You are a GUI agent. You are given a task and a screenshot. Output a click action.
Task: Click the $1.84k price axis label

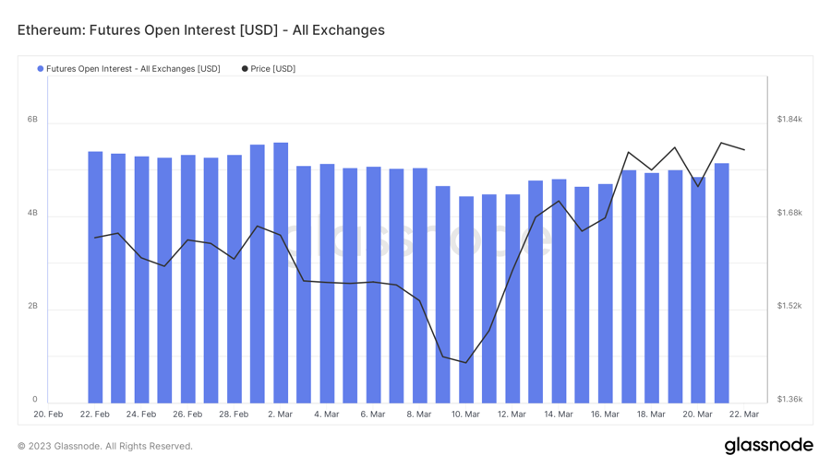[x=789, y=119]
